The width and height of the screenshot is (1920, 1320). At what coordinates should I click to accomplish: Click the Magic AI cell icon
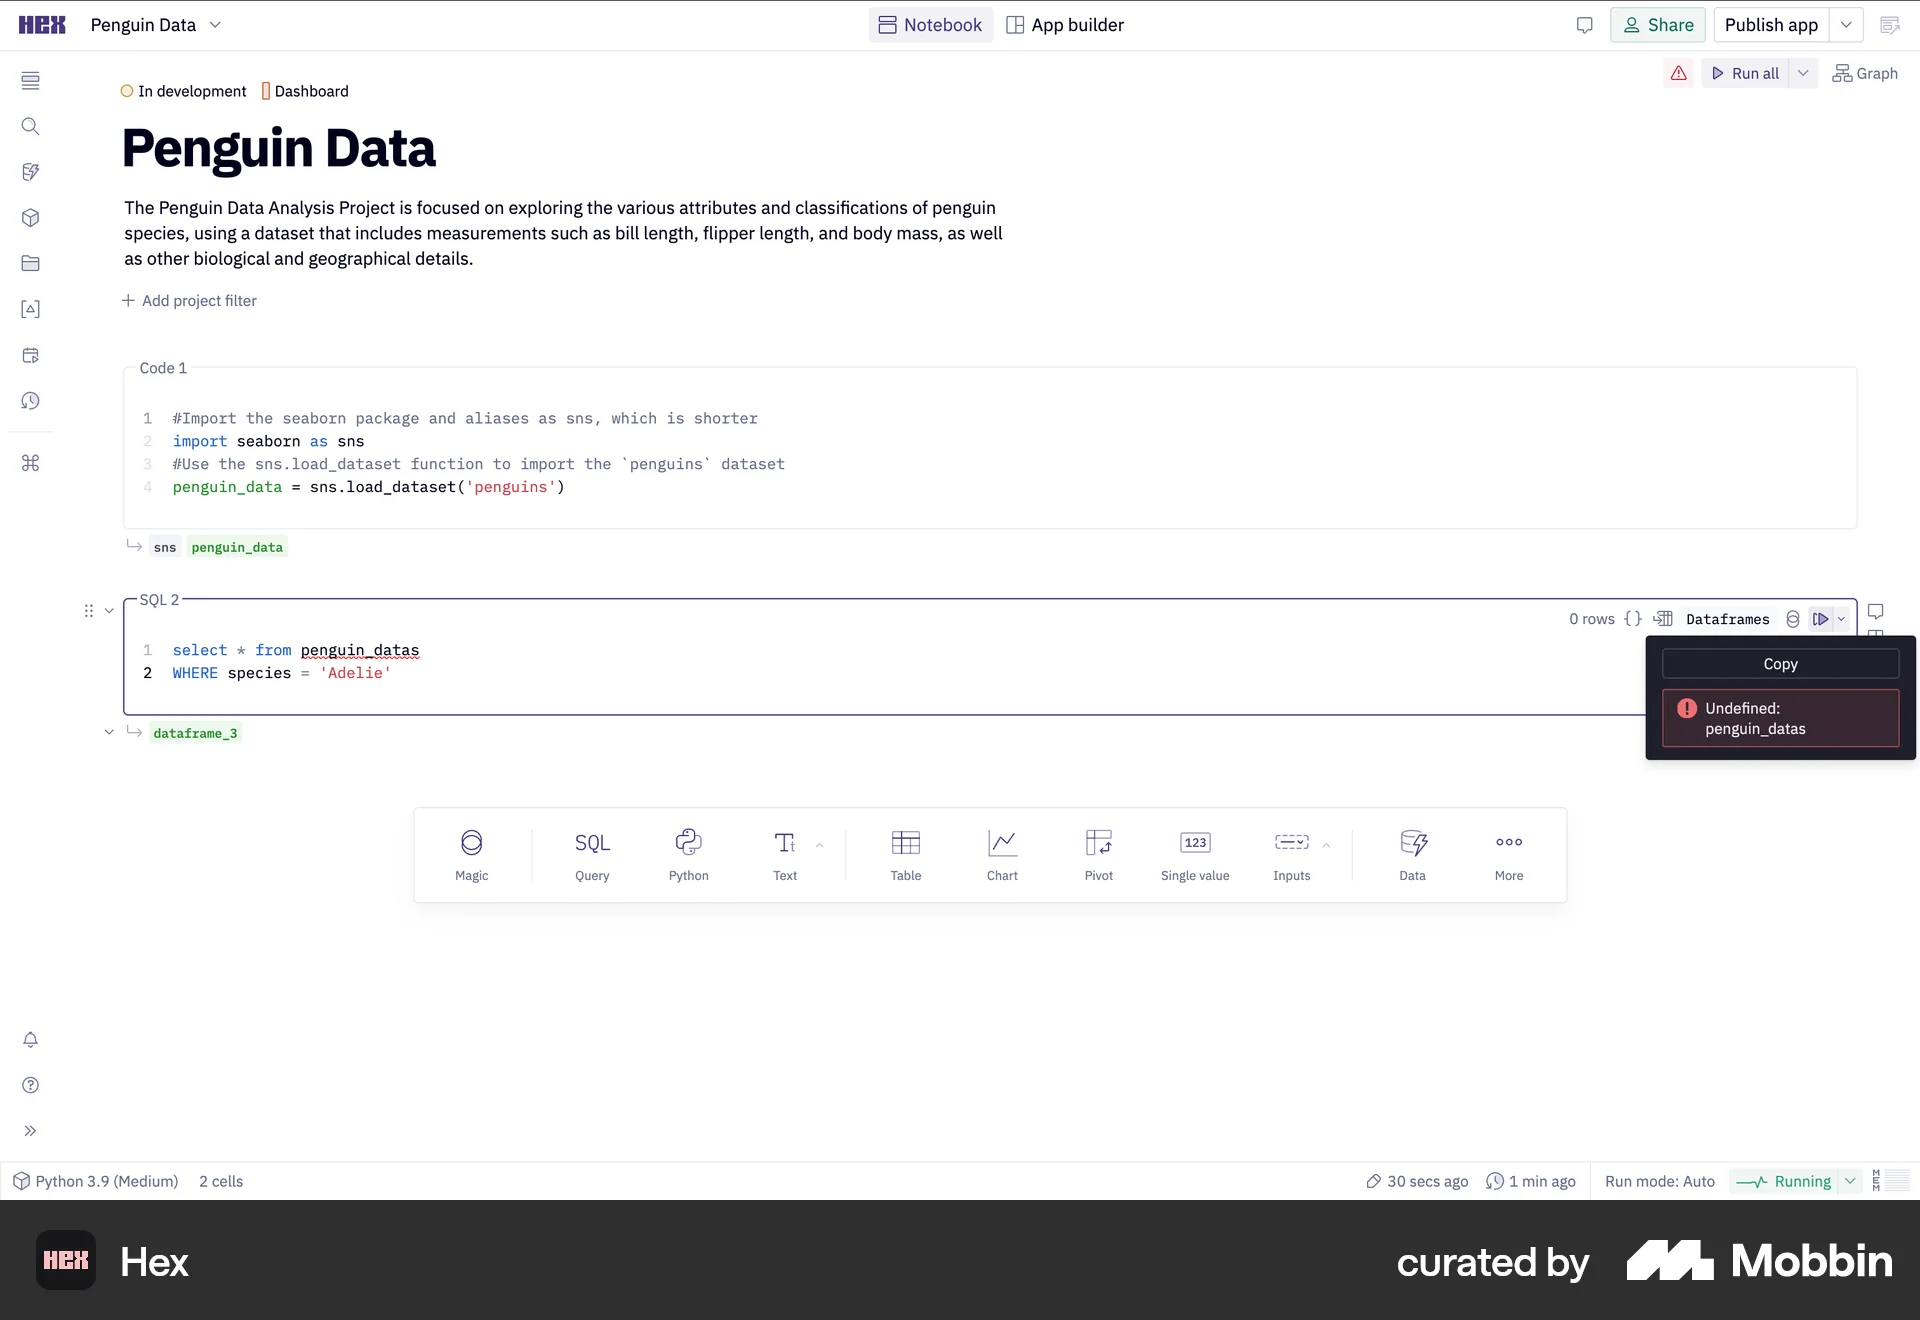(x=471, y=854)
